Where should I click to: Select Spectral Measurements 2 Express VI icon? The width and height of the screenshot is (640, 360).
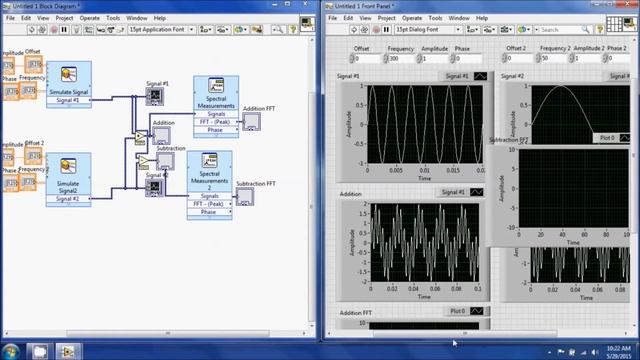tap(209, 160)
